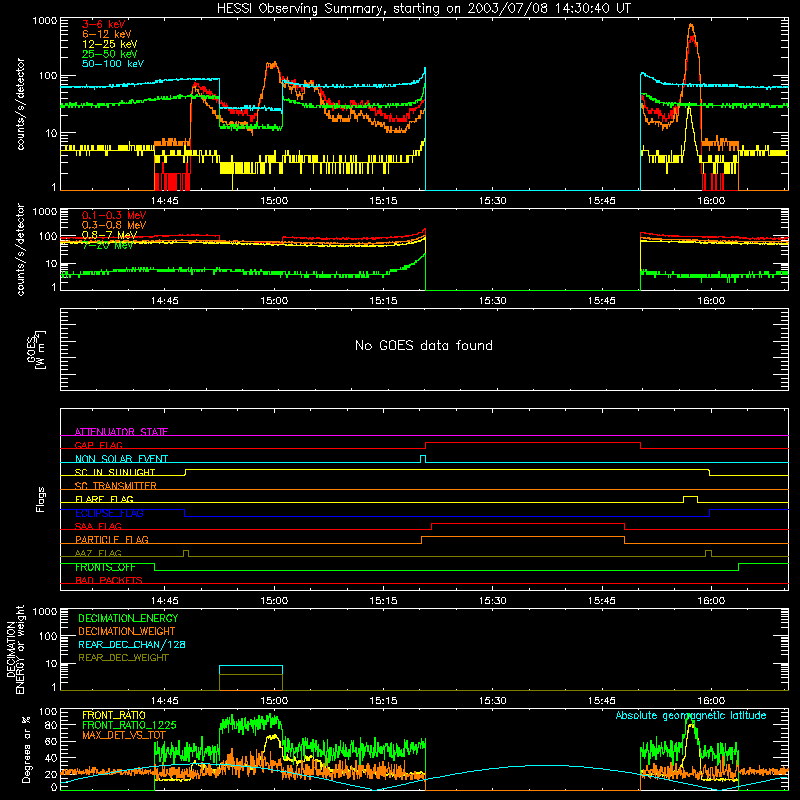Click the DECIMATION_WEIGHT legend label
This screenshot has height=800, width=800.
(x=127, y=631)
